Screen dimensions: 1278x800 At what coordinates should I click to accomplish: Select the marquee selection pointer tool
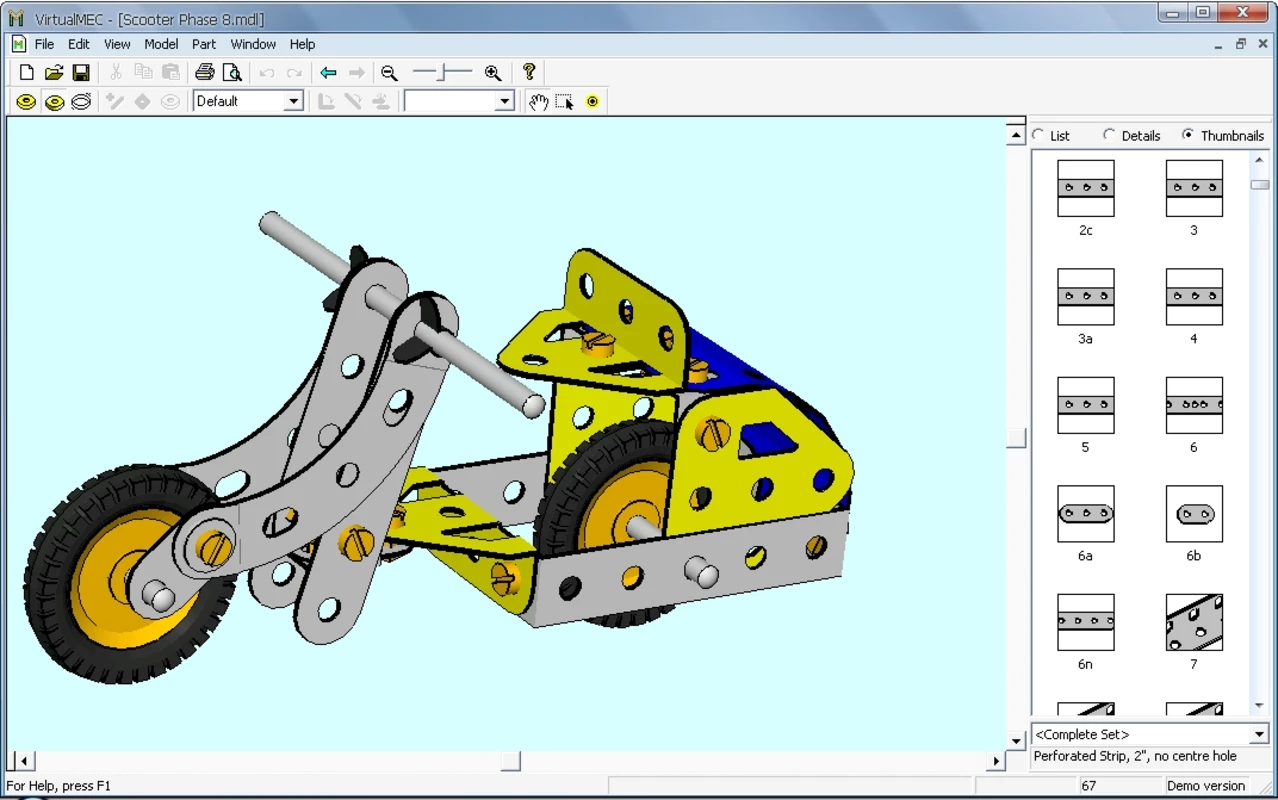pyautogui.click(x=565, y=101)
